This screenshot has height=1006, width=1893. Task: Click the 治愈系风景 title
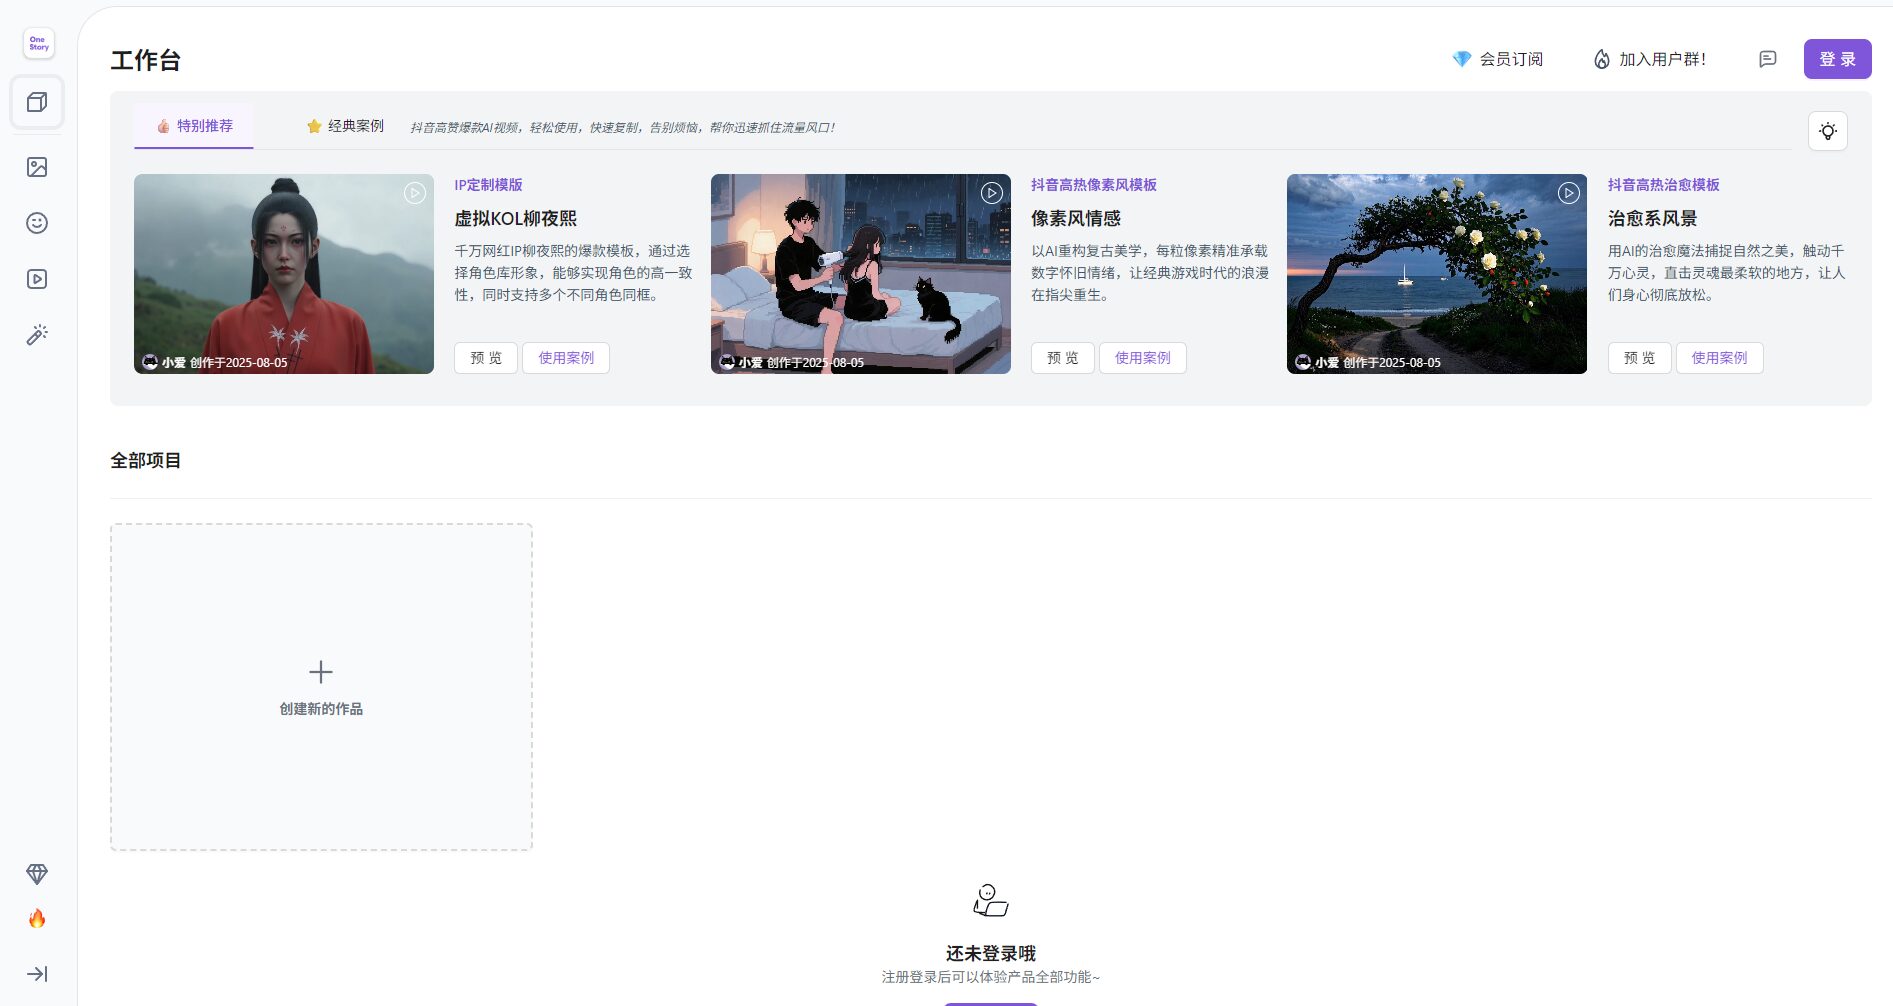point(1652,218)
